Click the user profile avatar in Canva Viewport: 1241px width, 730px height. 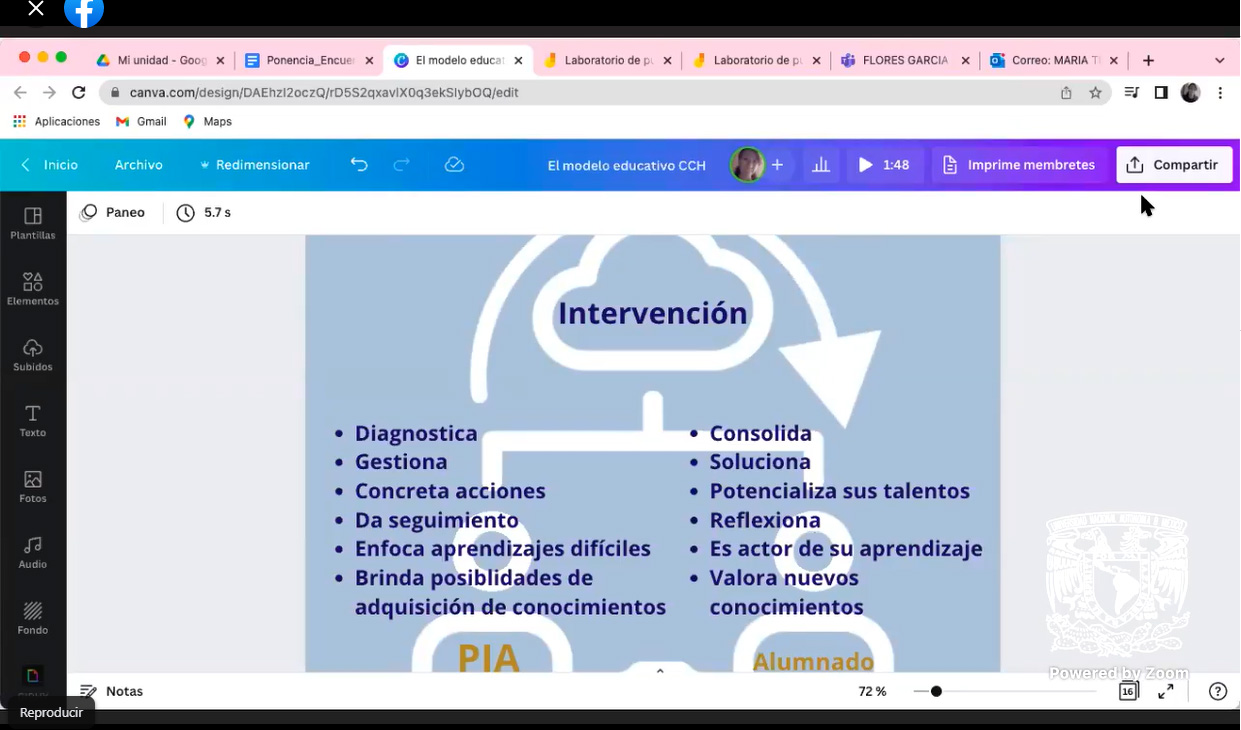[747, 165]
